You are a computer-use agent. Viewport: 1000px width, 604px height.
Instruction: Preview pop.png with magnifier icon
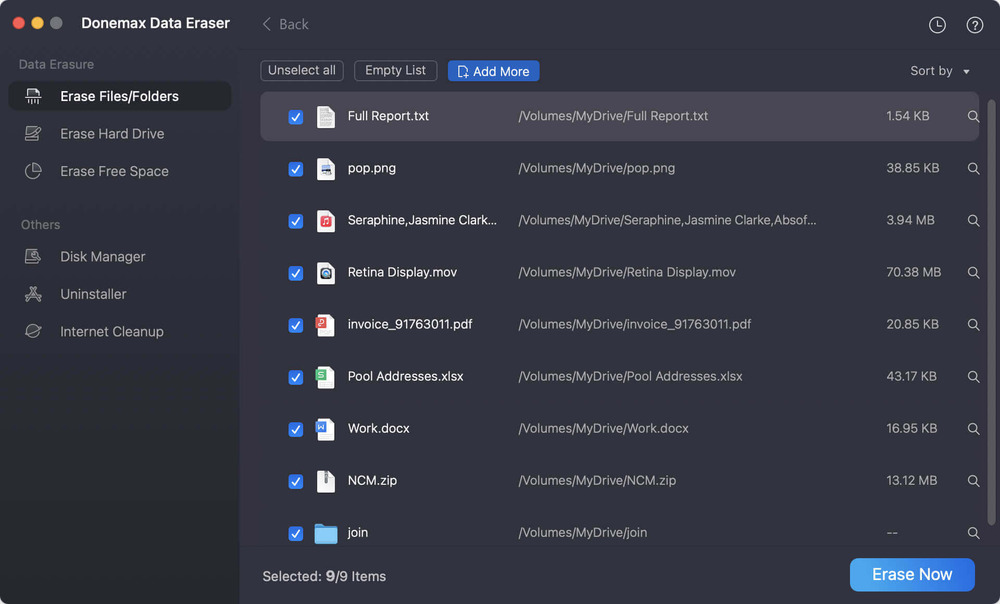pyautogui.click(x=973, y=168)
